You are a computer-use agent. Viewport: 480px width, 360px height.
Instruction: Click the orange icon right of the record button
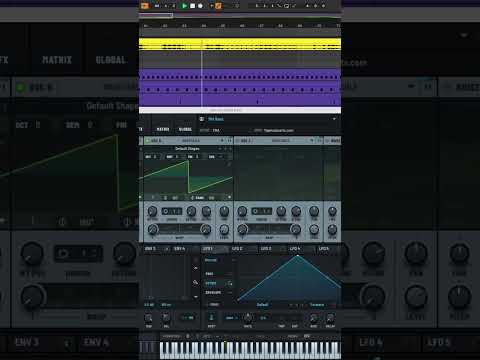click(218, 6)
